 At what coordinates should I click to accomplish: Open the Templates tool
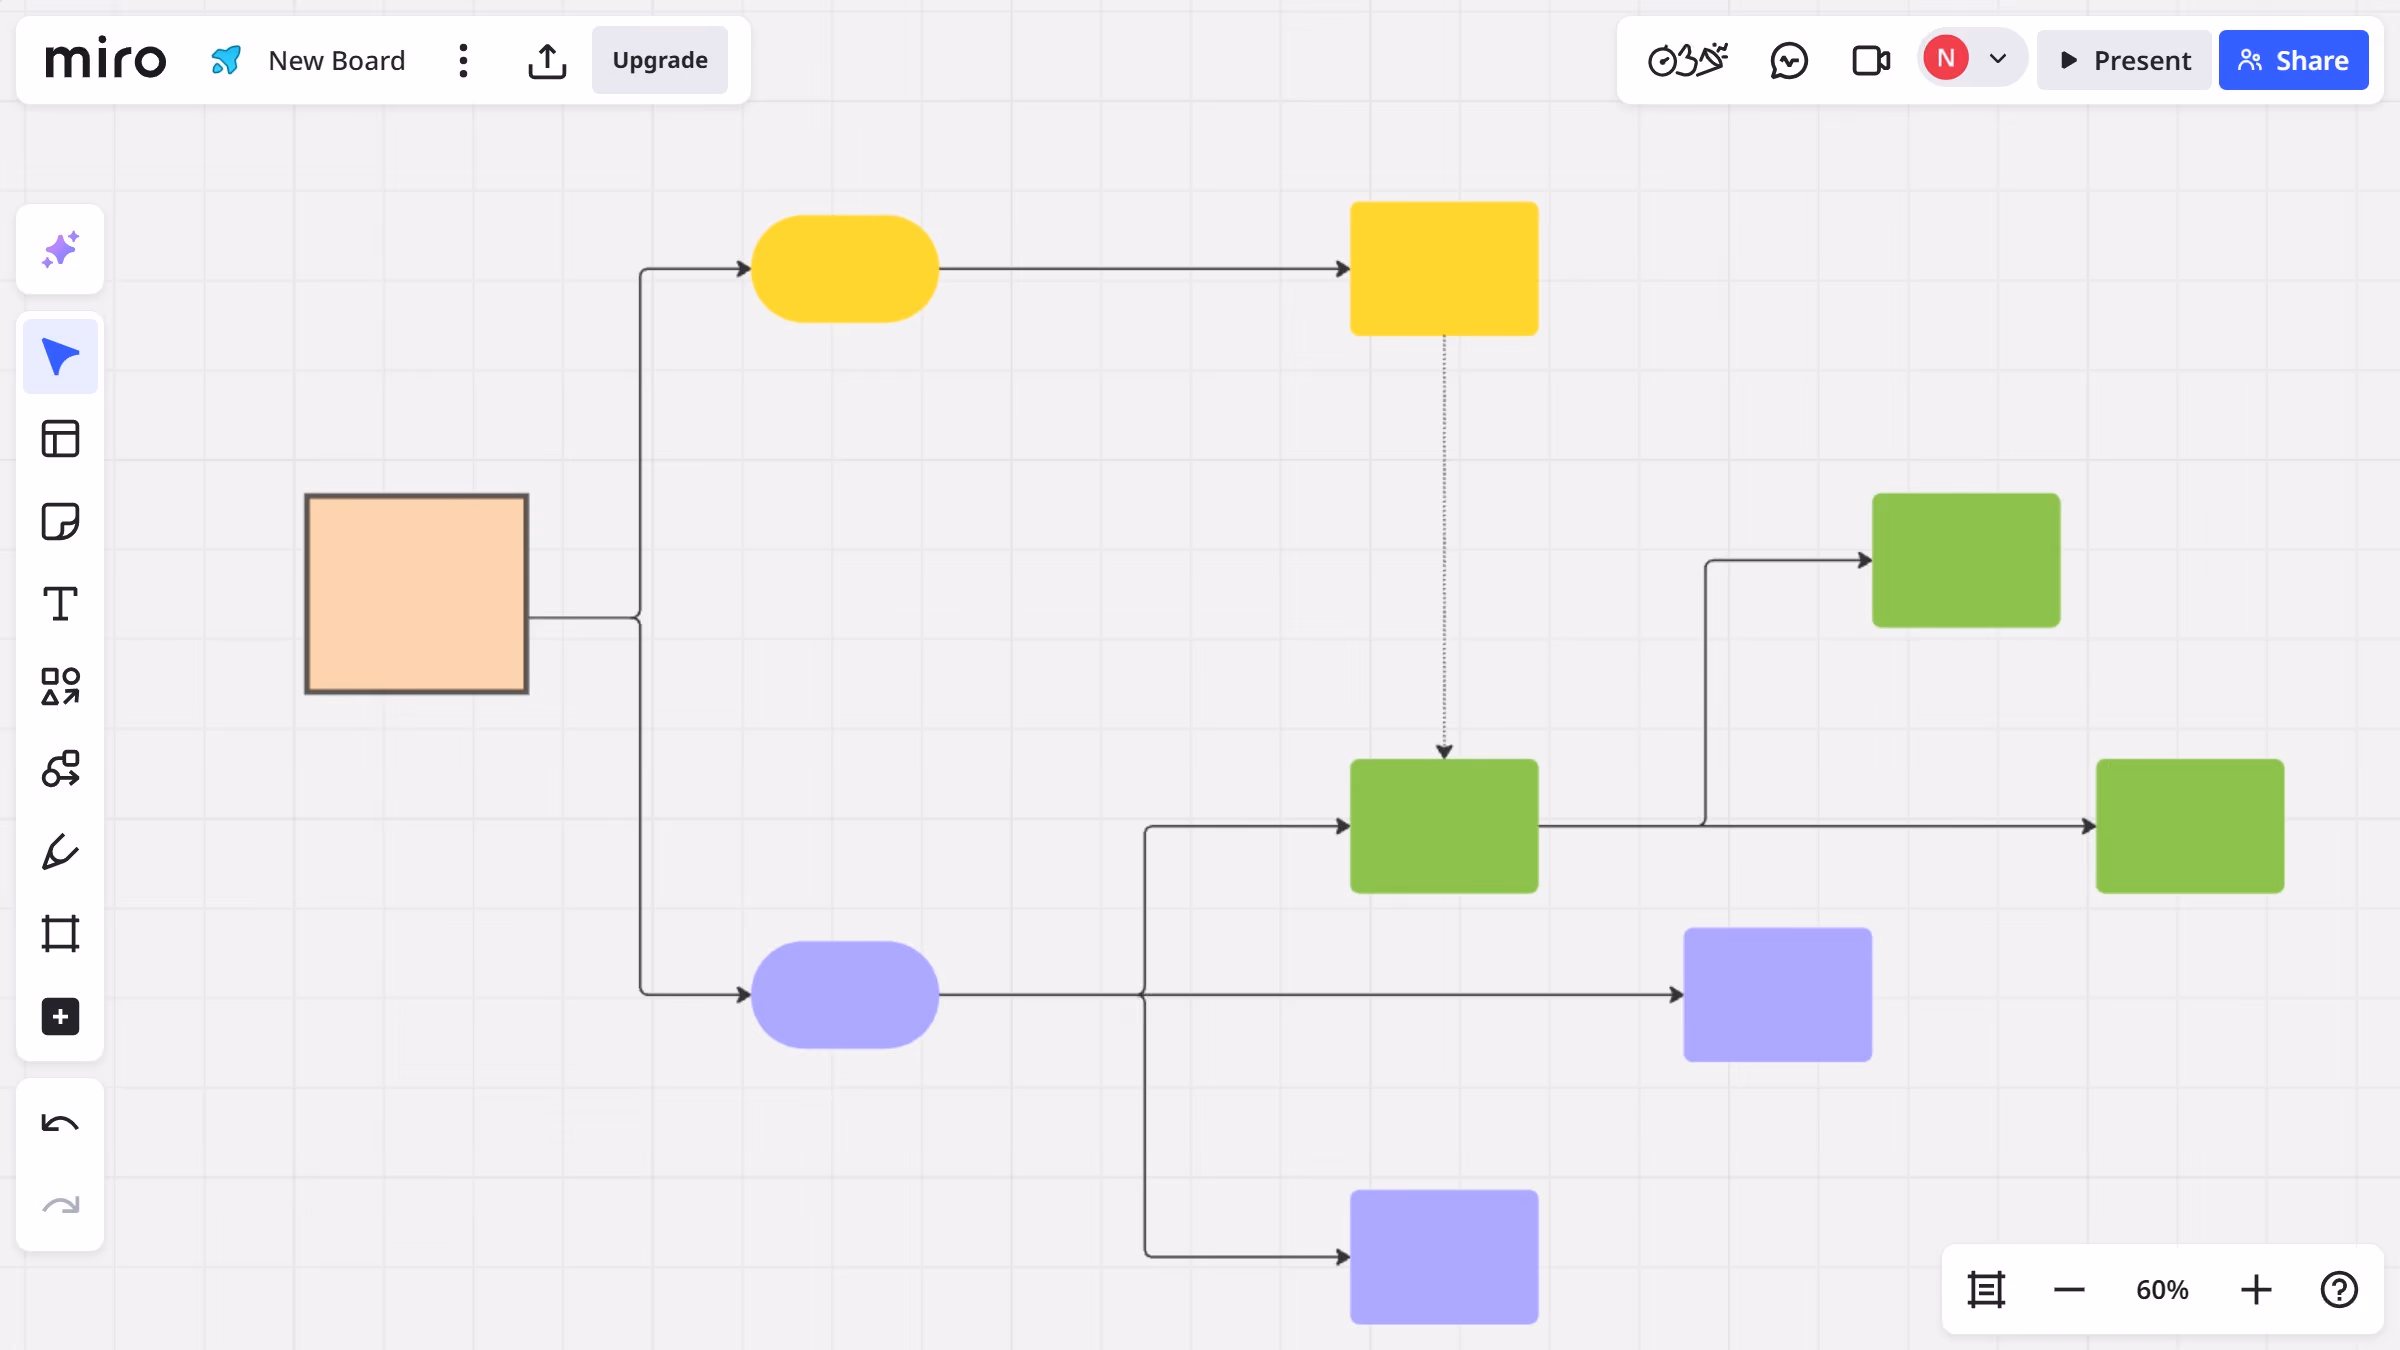60,439
